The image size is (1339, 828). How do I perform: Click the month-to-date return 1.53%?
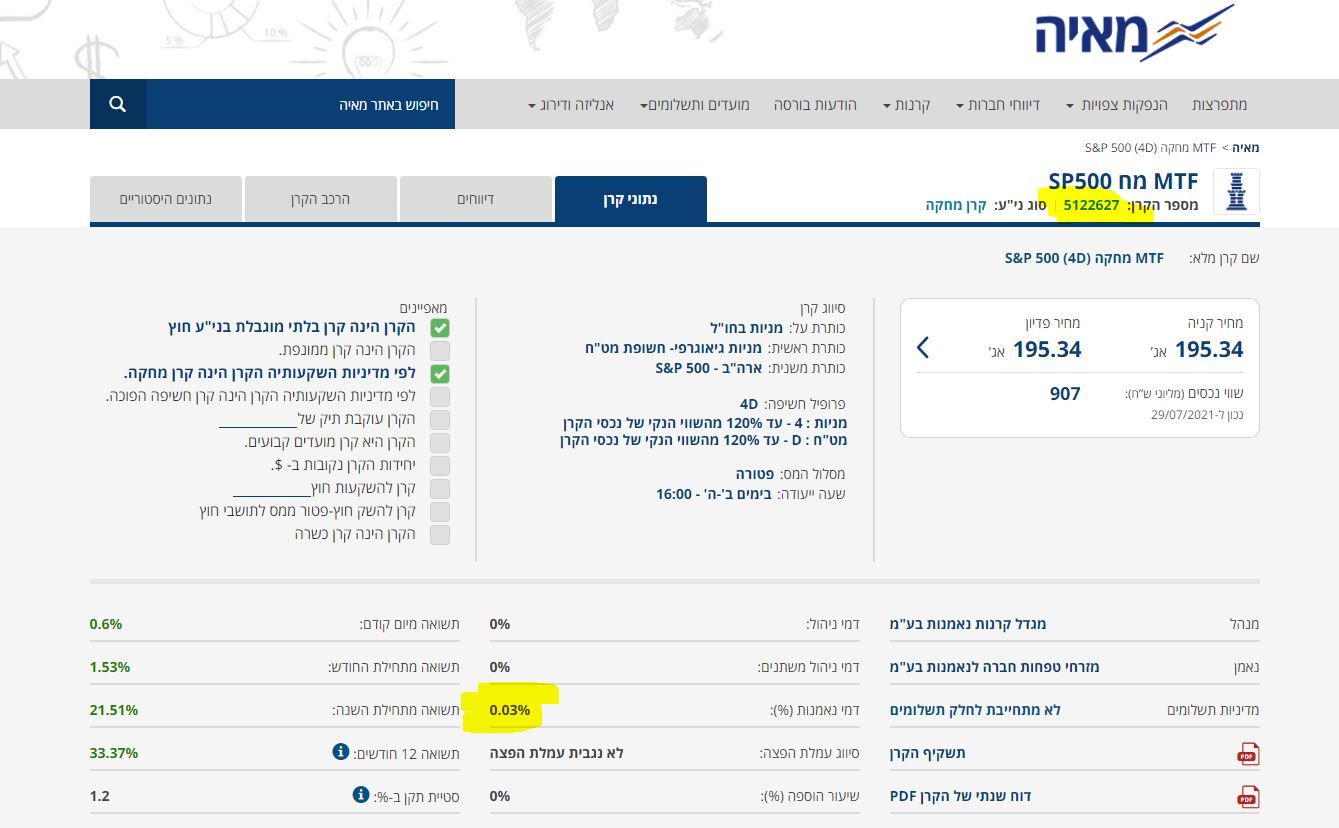(x=110, y=667)
